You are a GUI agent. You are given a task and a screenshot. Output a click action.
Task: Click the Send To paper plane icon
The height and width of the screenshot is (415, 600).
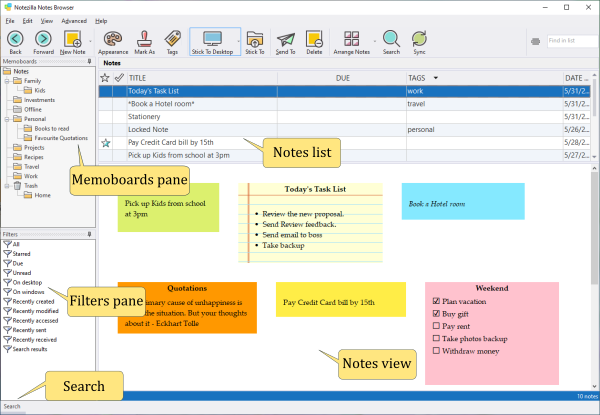tap(286, 40)
